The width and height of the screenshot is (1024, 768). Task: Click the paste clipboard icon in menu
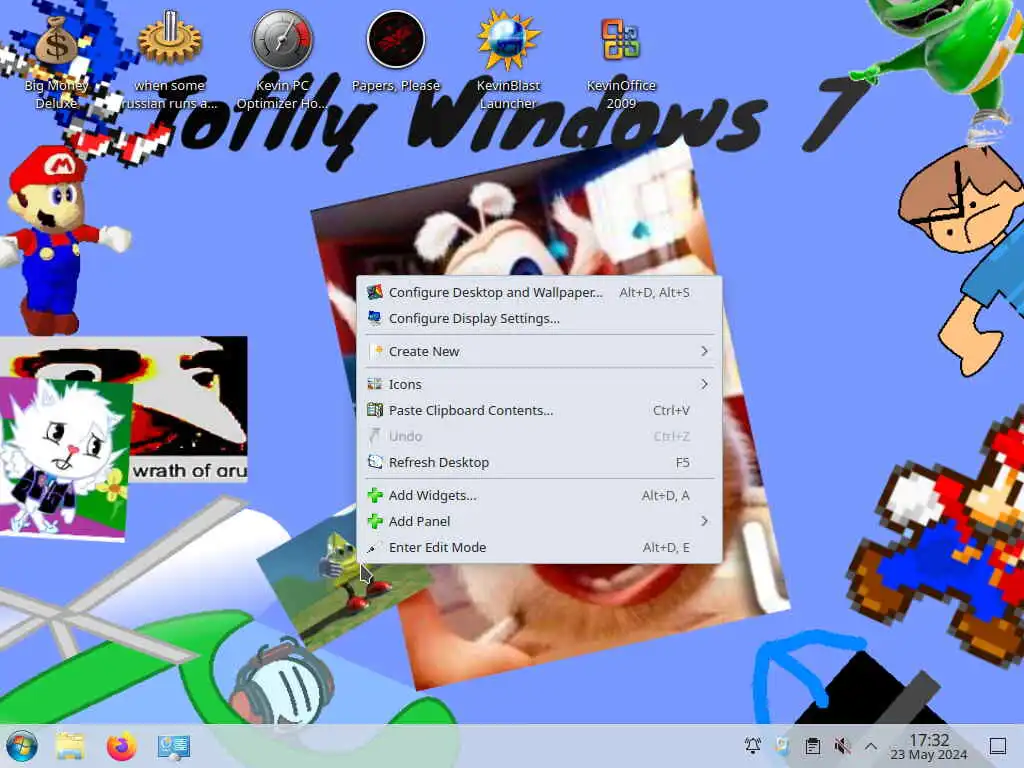(x=375, y=409)
